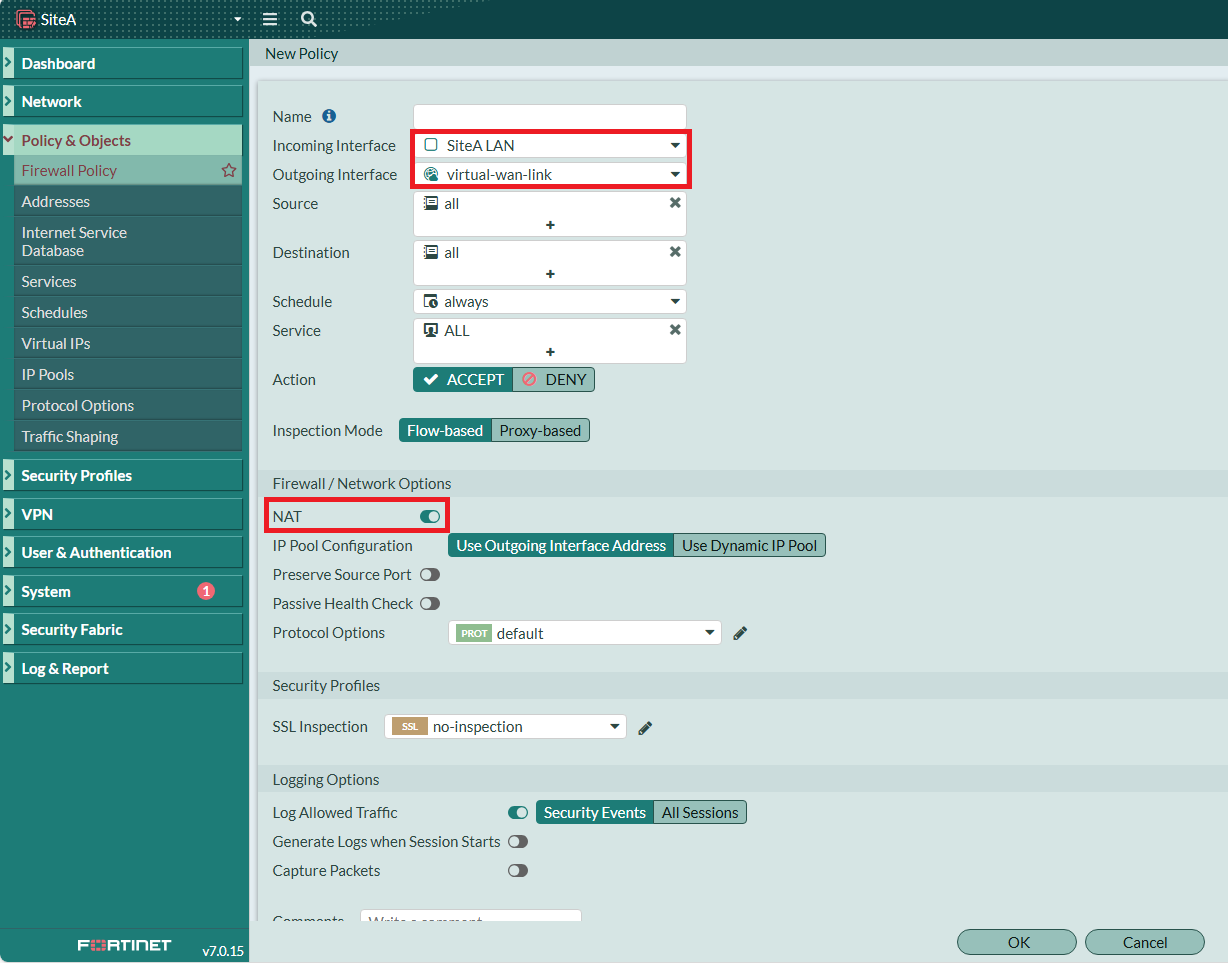Select Flow-based inspection mode
This screenshot has width=1228, height=963.
pyautogui.click(x=445, y=431)
